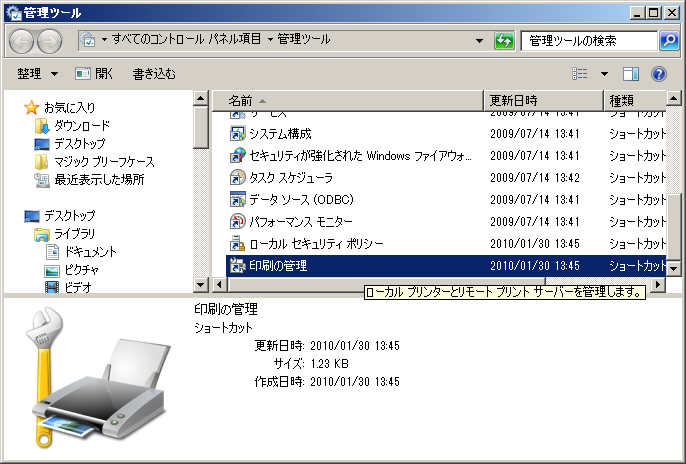686x464 pixels.
Task: Select the データ ソース (ODBC) file name
Action: [301, 200]
